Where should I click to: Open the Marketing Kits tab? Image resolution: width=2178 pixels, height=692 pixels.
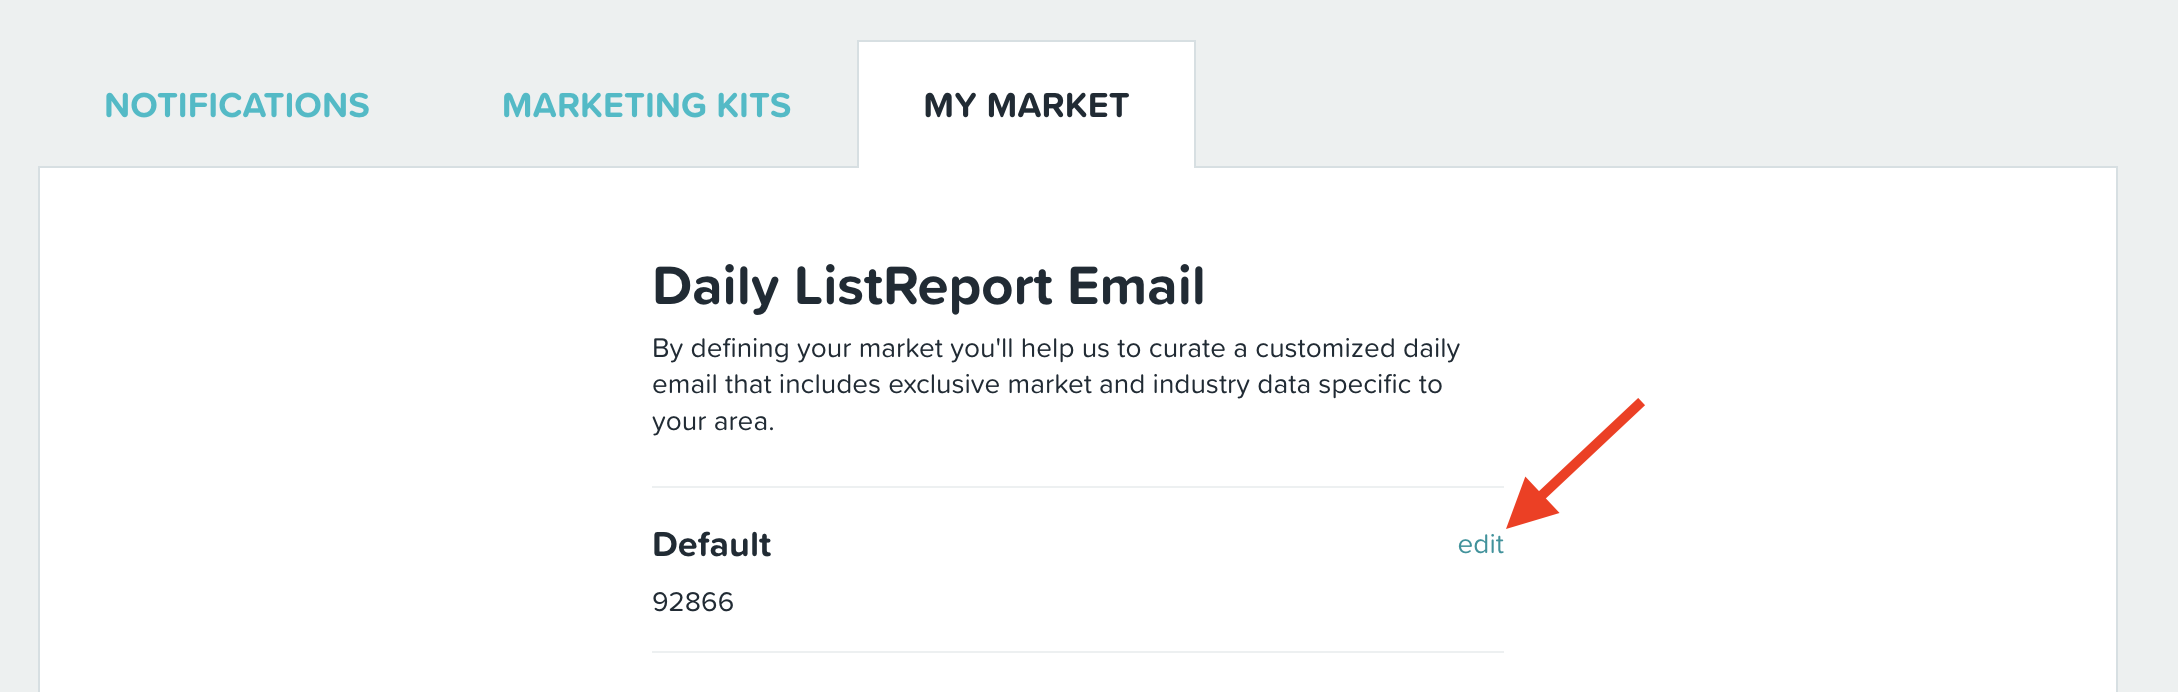(x=646, y=105)
